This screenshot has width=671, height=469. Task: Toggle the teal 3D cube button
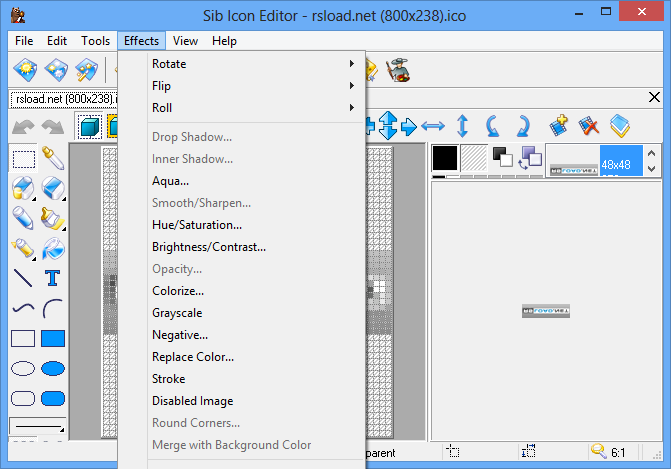[89, 127]
